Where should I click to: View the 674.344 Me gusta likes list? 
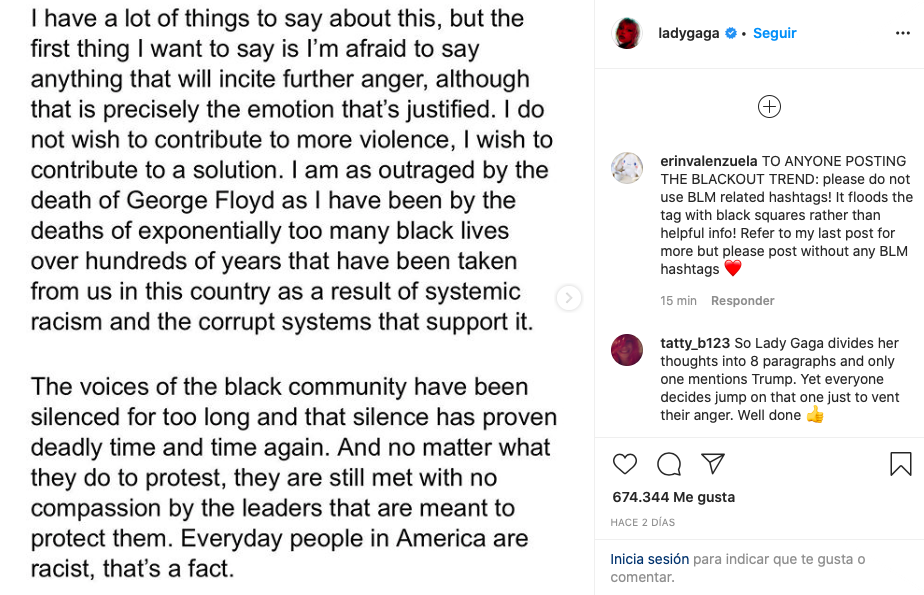click(673, 497)
